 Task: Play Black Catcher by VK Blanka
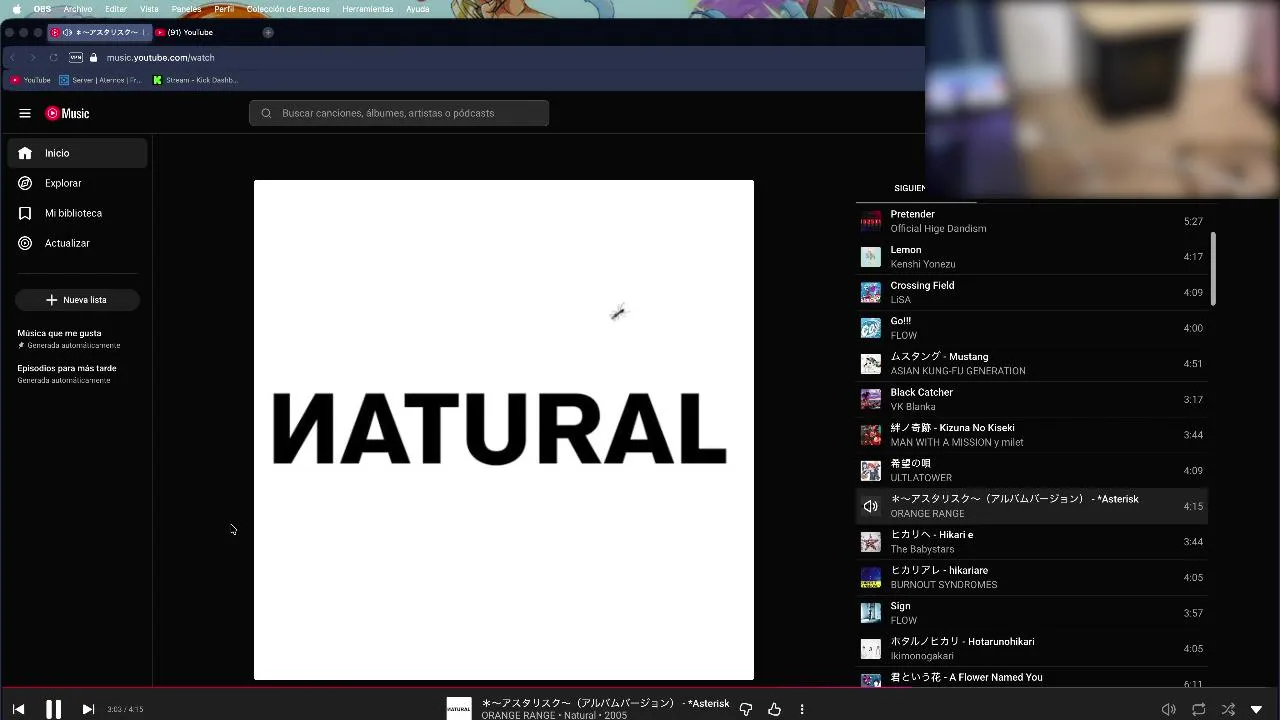[1032, 399]
